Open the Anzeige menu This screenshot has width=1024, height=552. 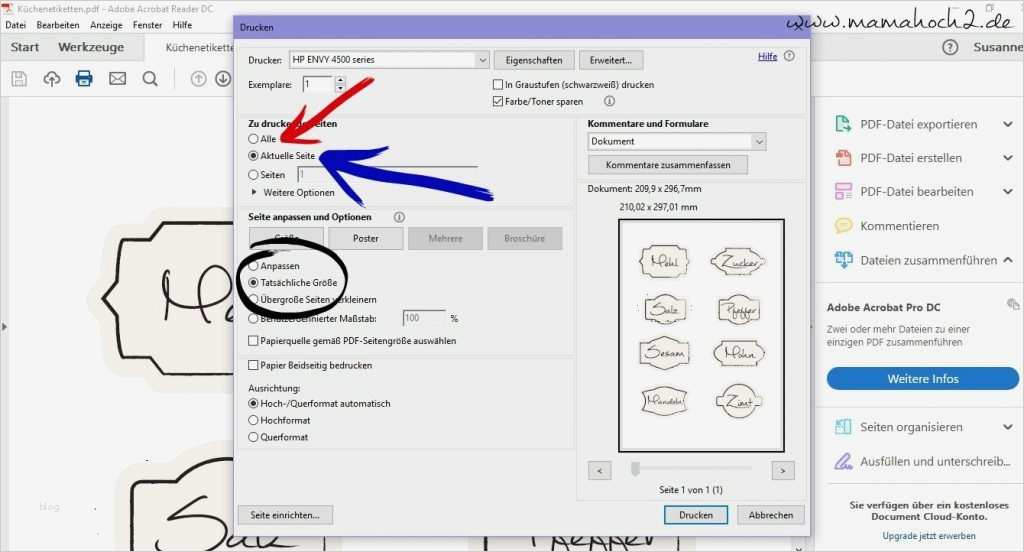coord(106,25)
